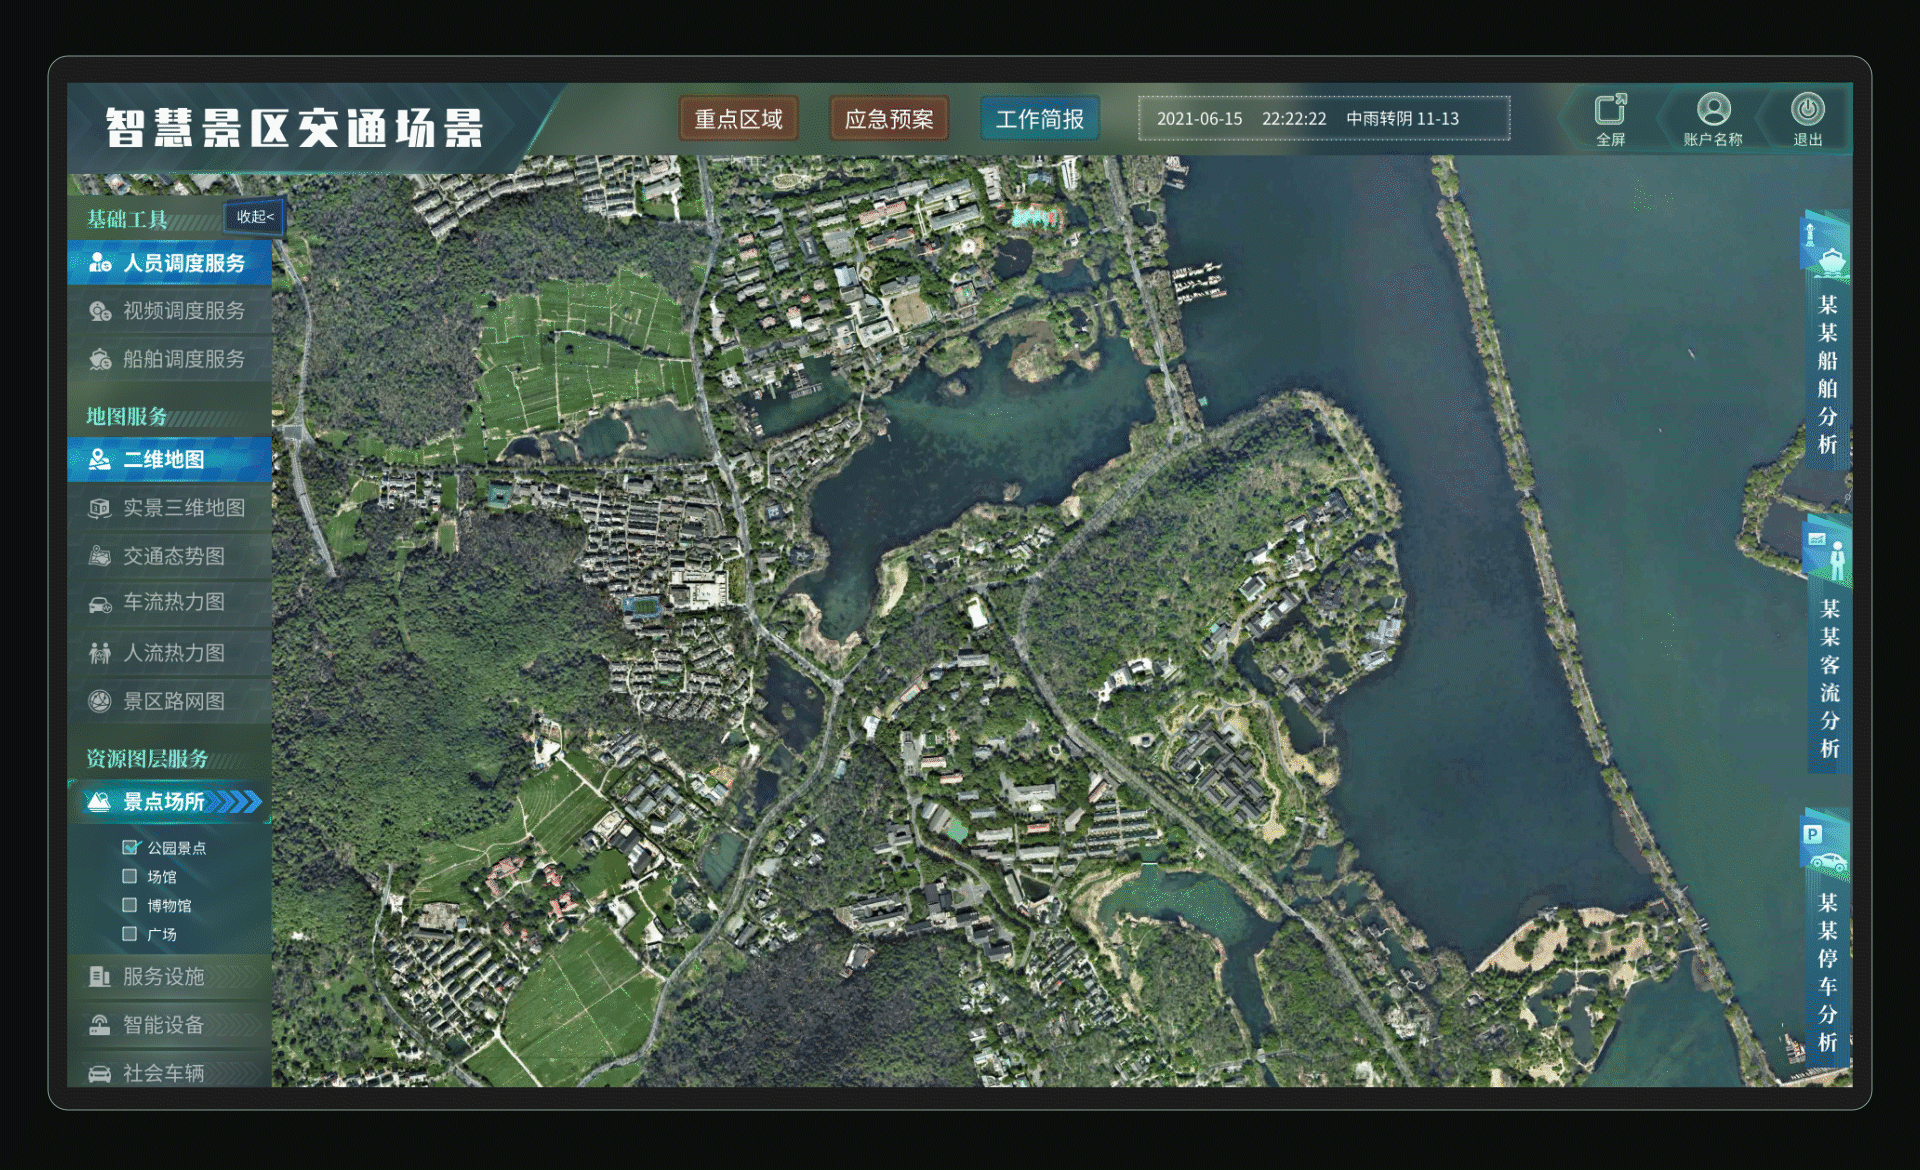Click the 交通态势图 icon

click(100, 556)
